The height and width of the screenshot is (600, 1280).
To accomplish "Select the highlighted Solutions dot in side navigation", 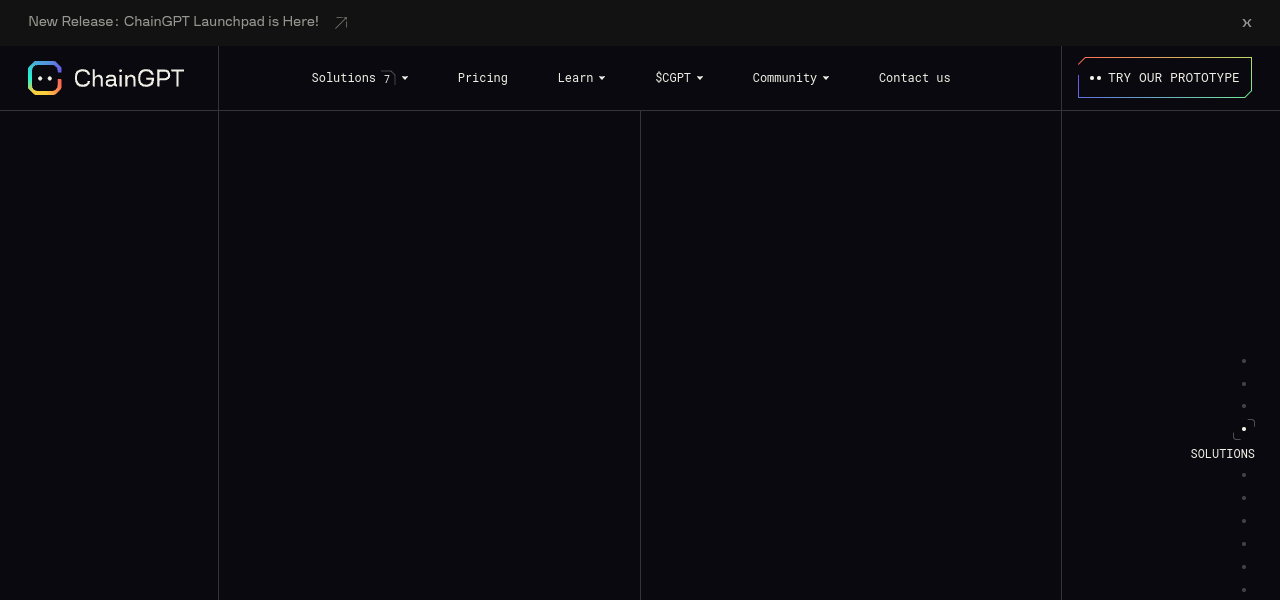I will (x=1244, y=429).
